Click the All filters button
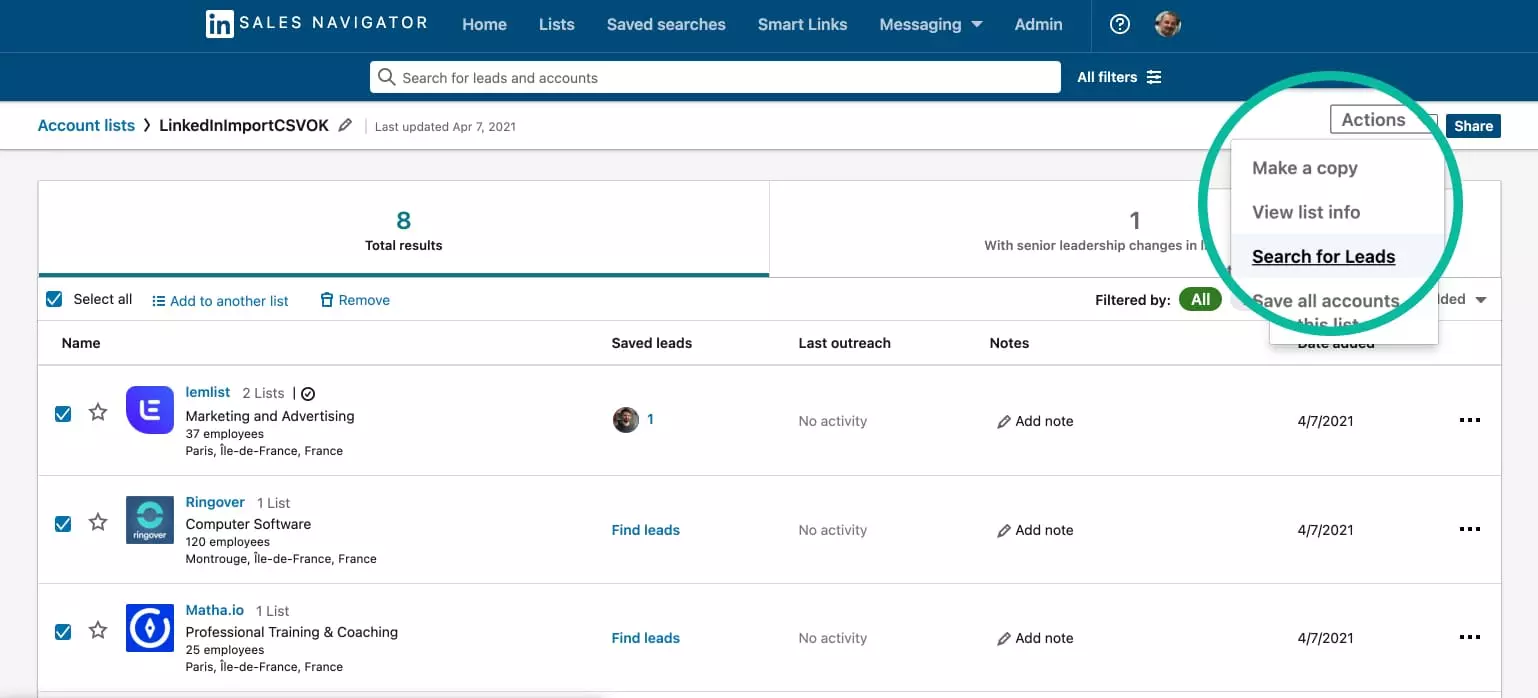The image size is (1538, 698). (x=1119, y=77)
